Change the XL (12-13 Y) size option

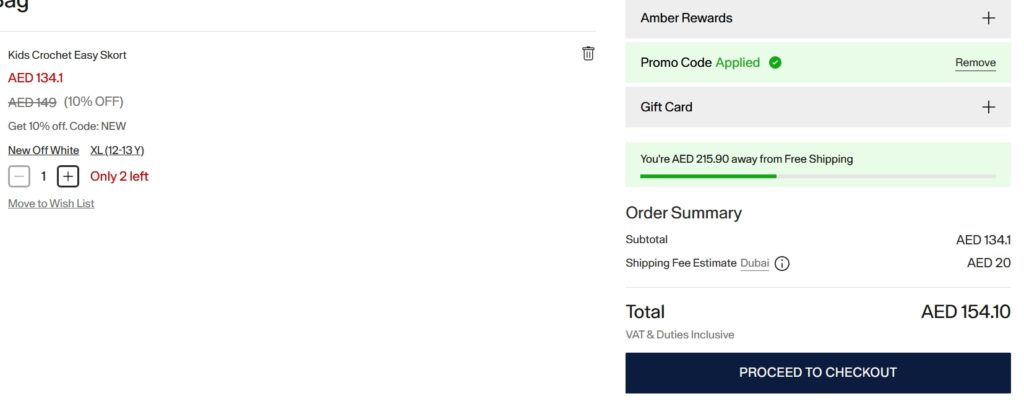point(117,150)
